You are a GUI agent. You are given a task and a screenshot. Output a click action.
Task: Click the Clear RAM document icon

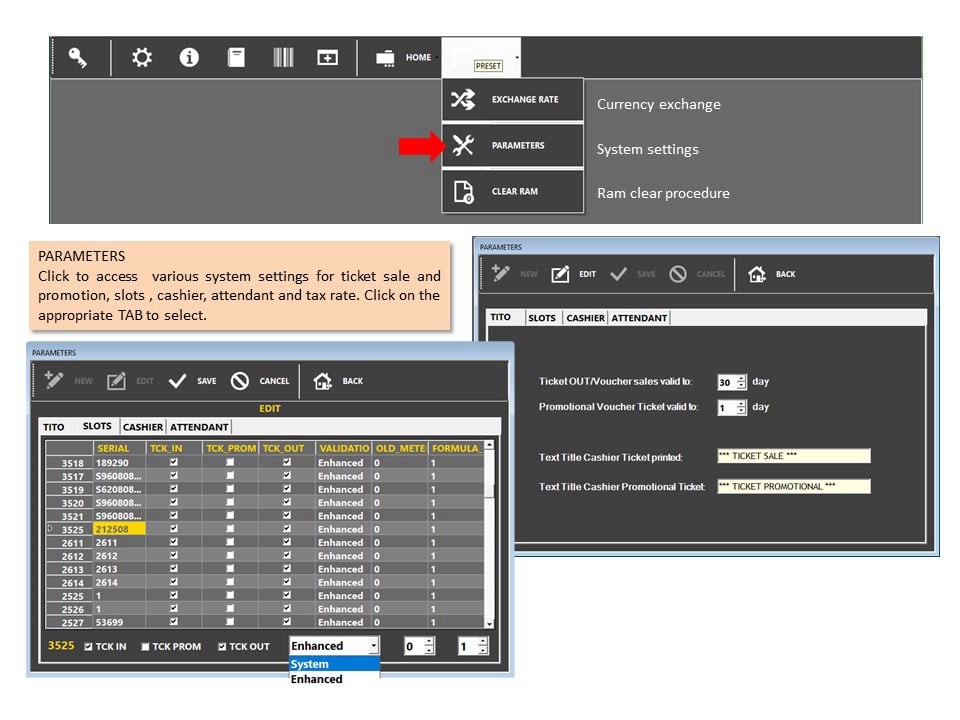[x=463, y=192]
